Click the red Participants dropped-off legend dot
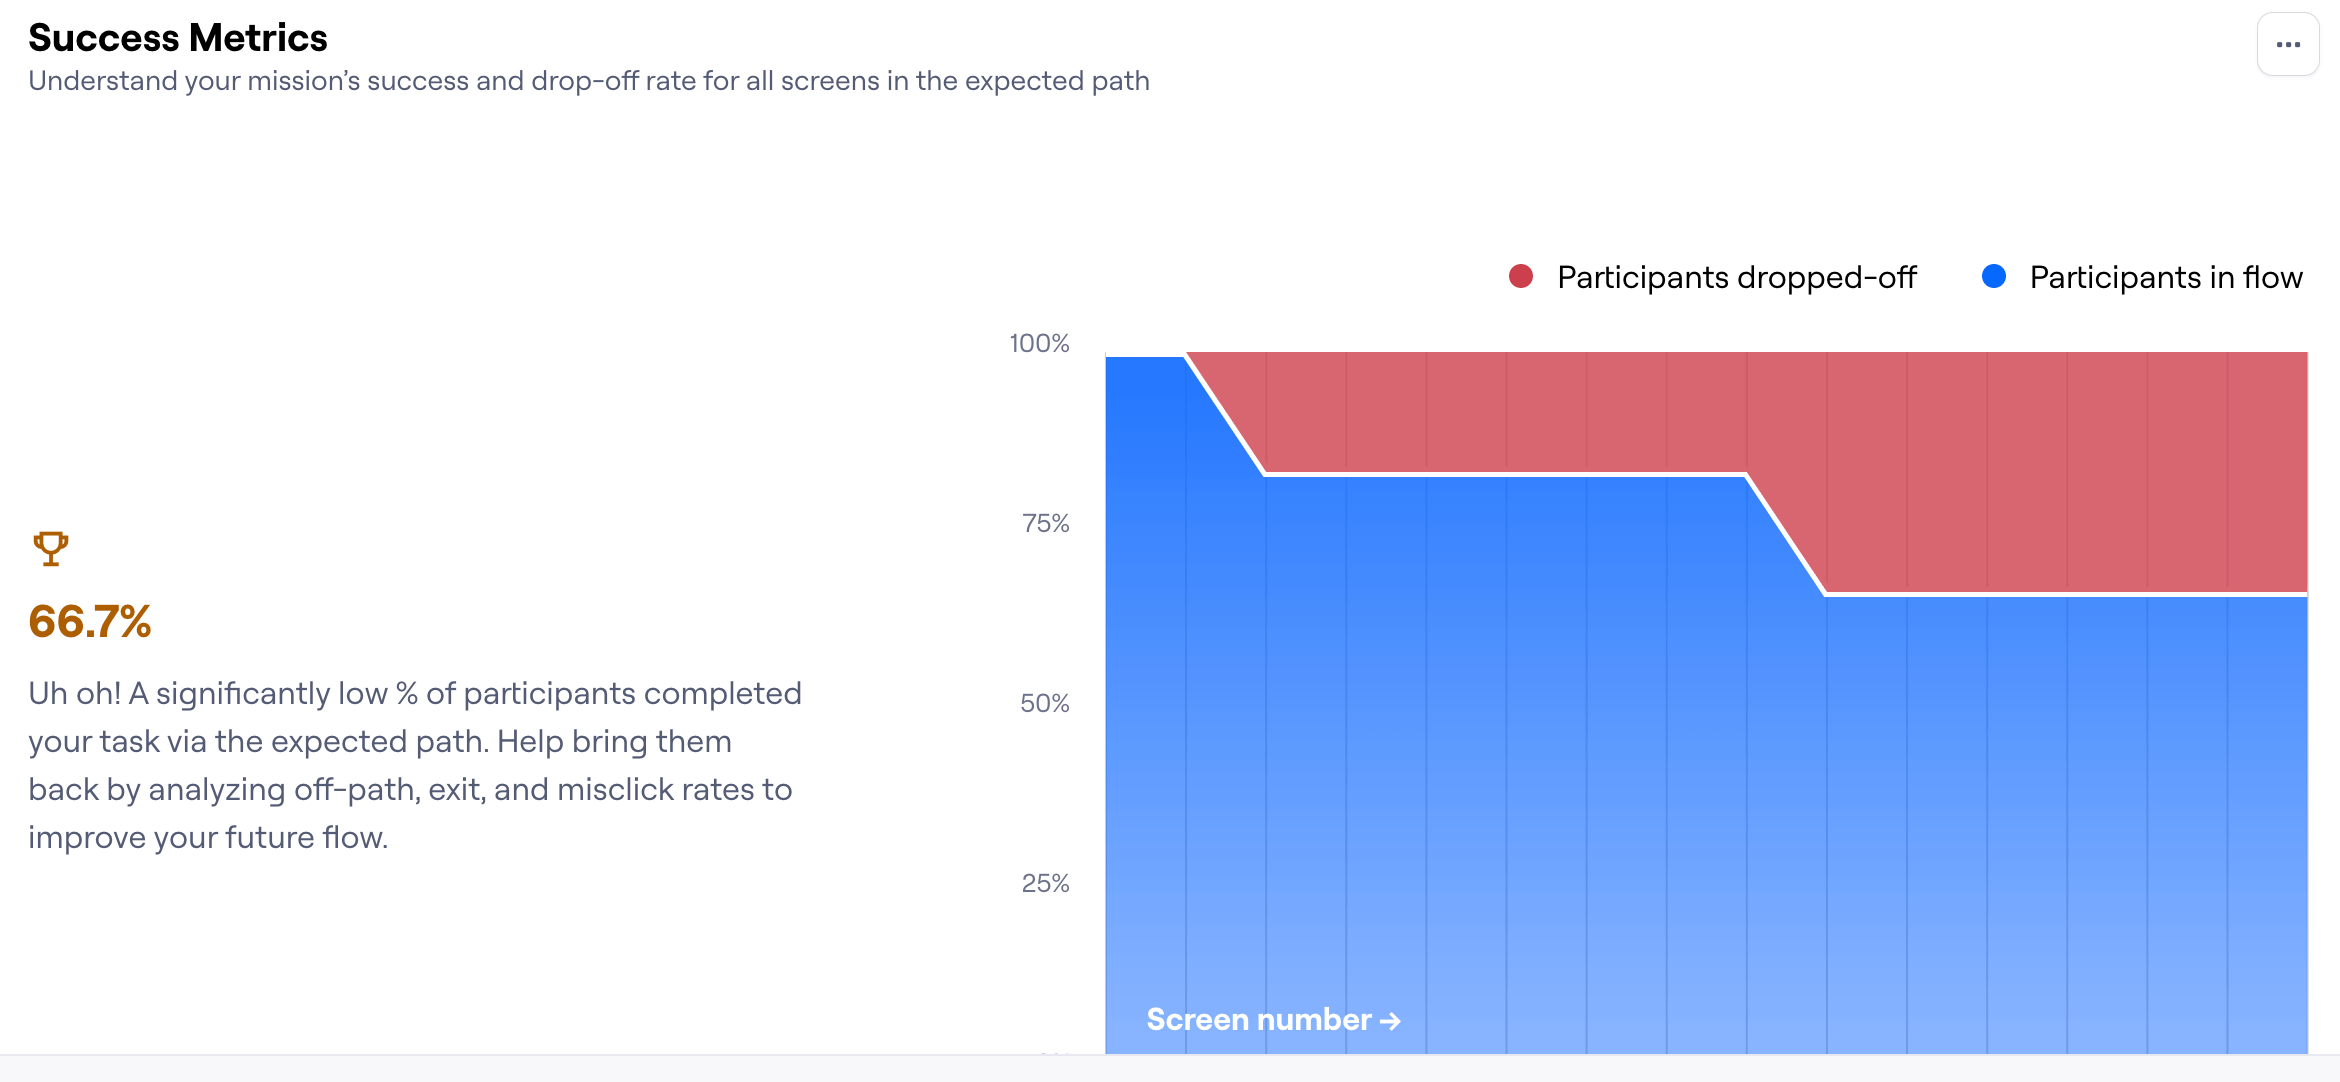This screenshot has height=1082, width=2340. (1521, 277)
